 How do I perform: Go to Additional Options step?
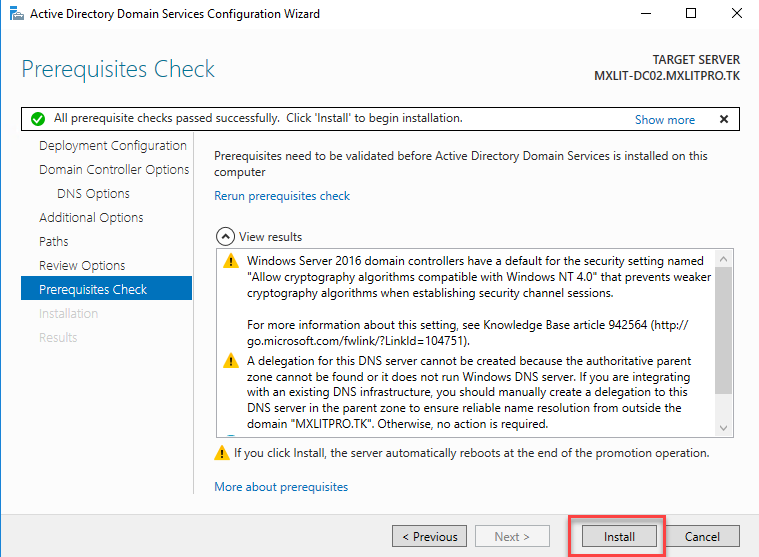click(91, 218)
